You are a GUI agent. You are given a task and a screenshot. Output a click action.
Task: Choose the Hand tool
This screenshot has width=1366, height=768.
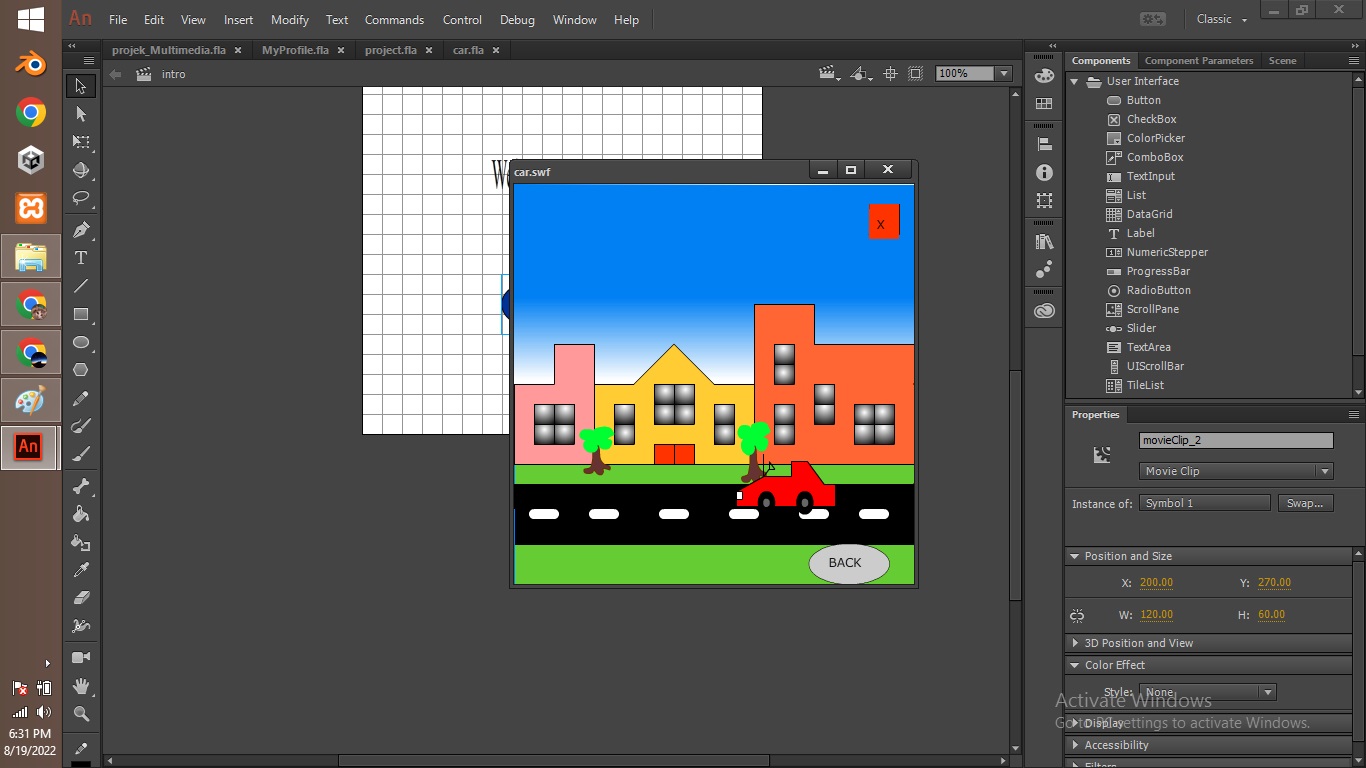(x=81, y=686)
